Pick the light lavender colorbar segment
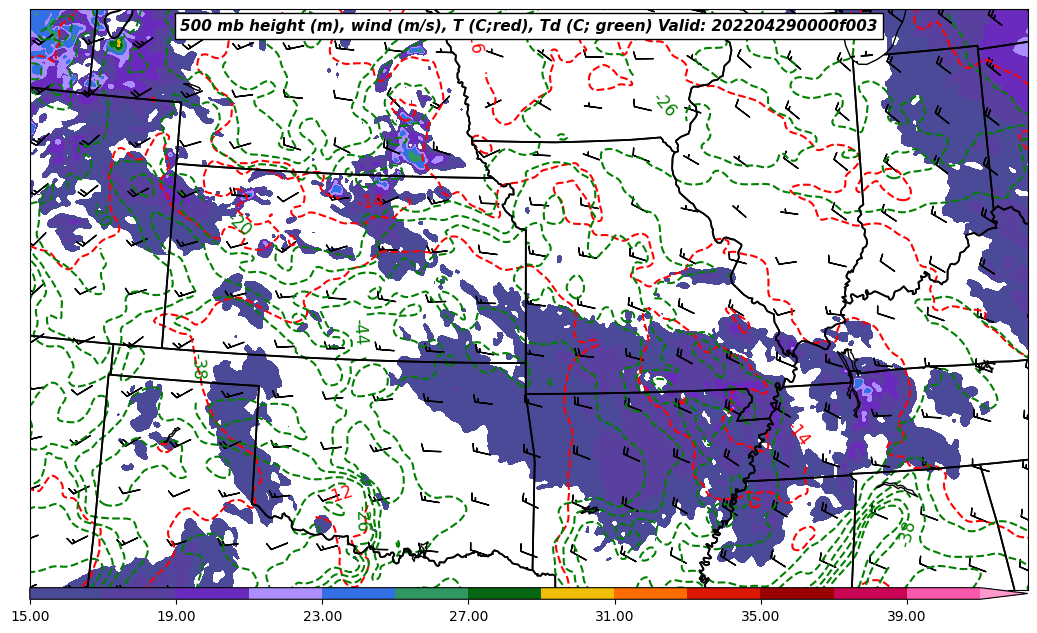Image resolution: width=1037 pixels, height=633 pixels. click(285, 593)
